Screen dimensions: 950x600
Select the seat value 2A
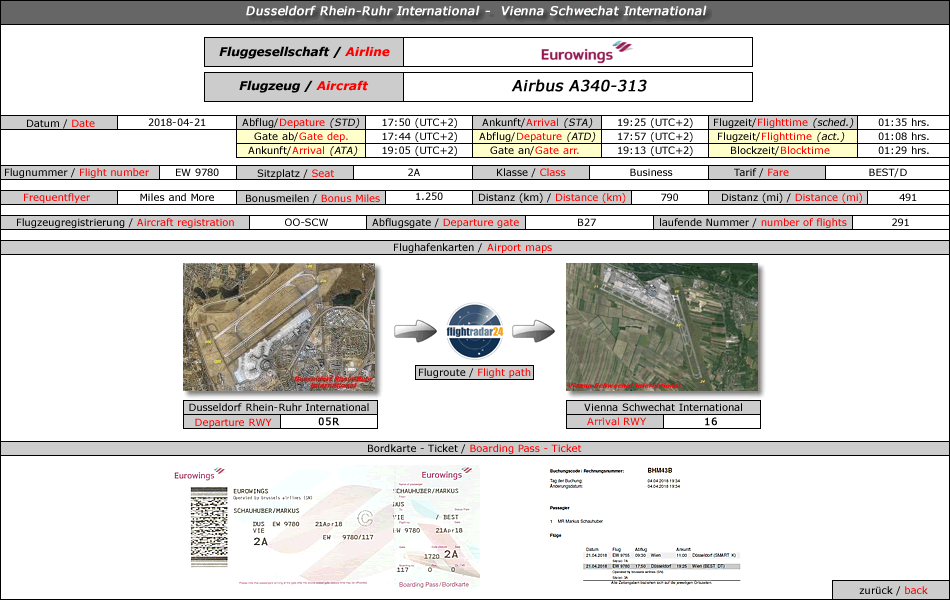point(414,172)
